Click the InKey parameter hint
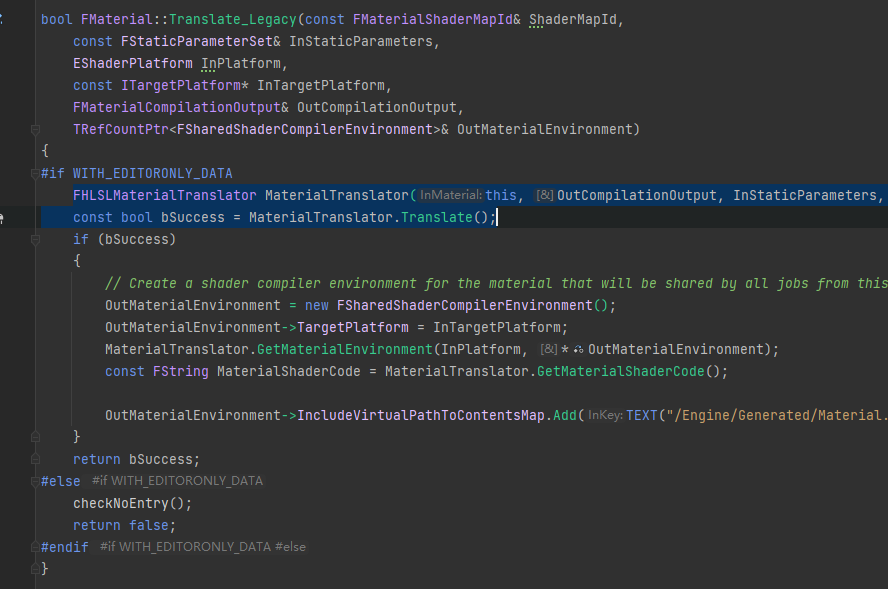 [605, 415]
